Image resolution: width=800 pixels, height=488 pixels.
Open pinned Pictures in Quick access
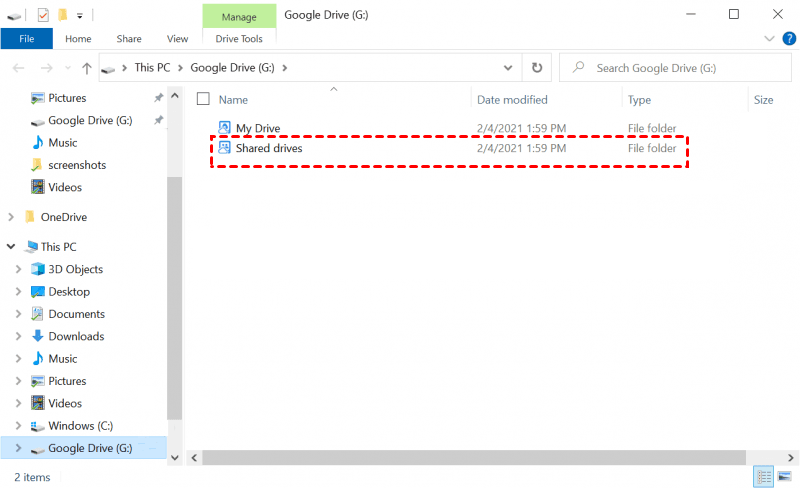tap(67, 98)
